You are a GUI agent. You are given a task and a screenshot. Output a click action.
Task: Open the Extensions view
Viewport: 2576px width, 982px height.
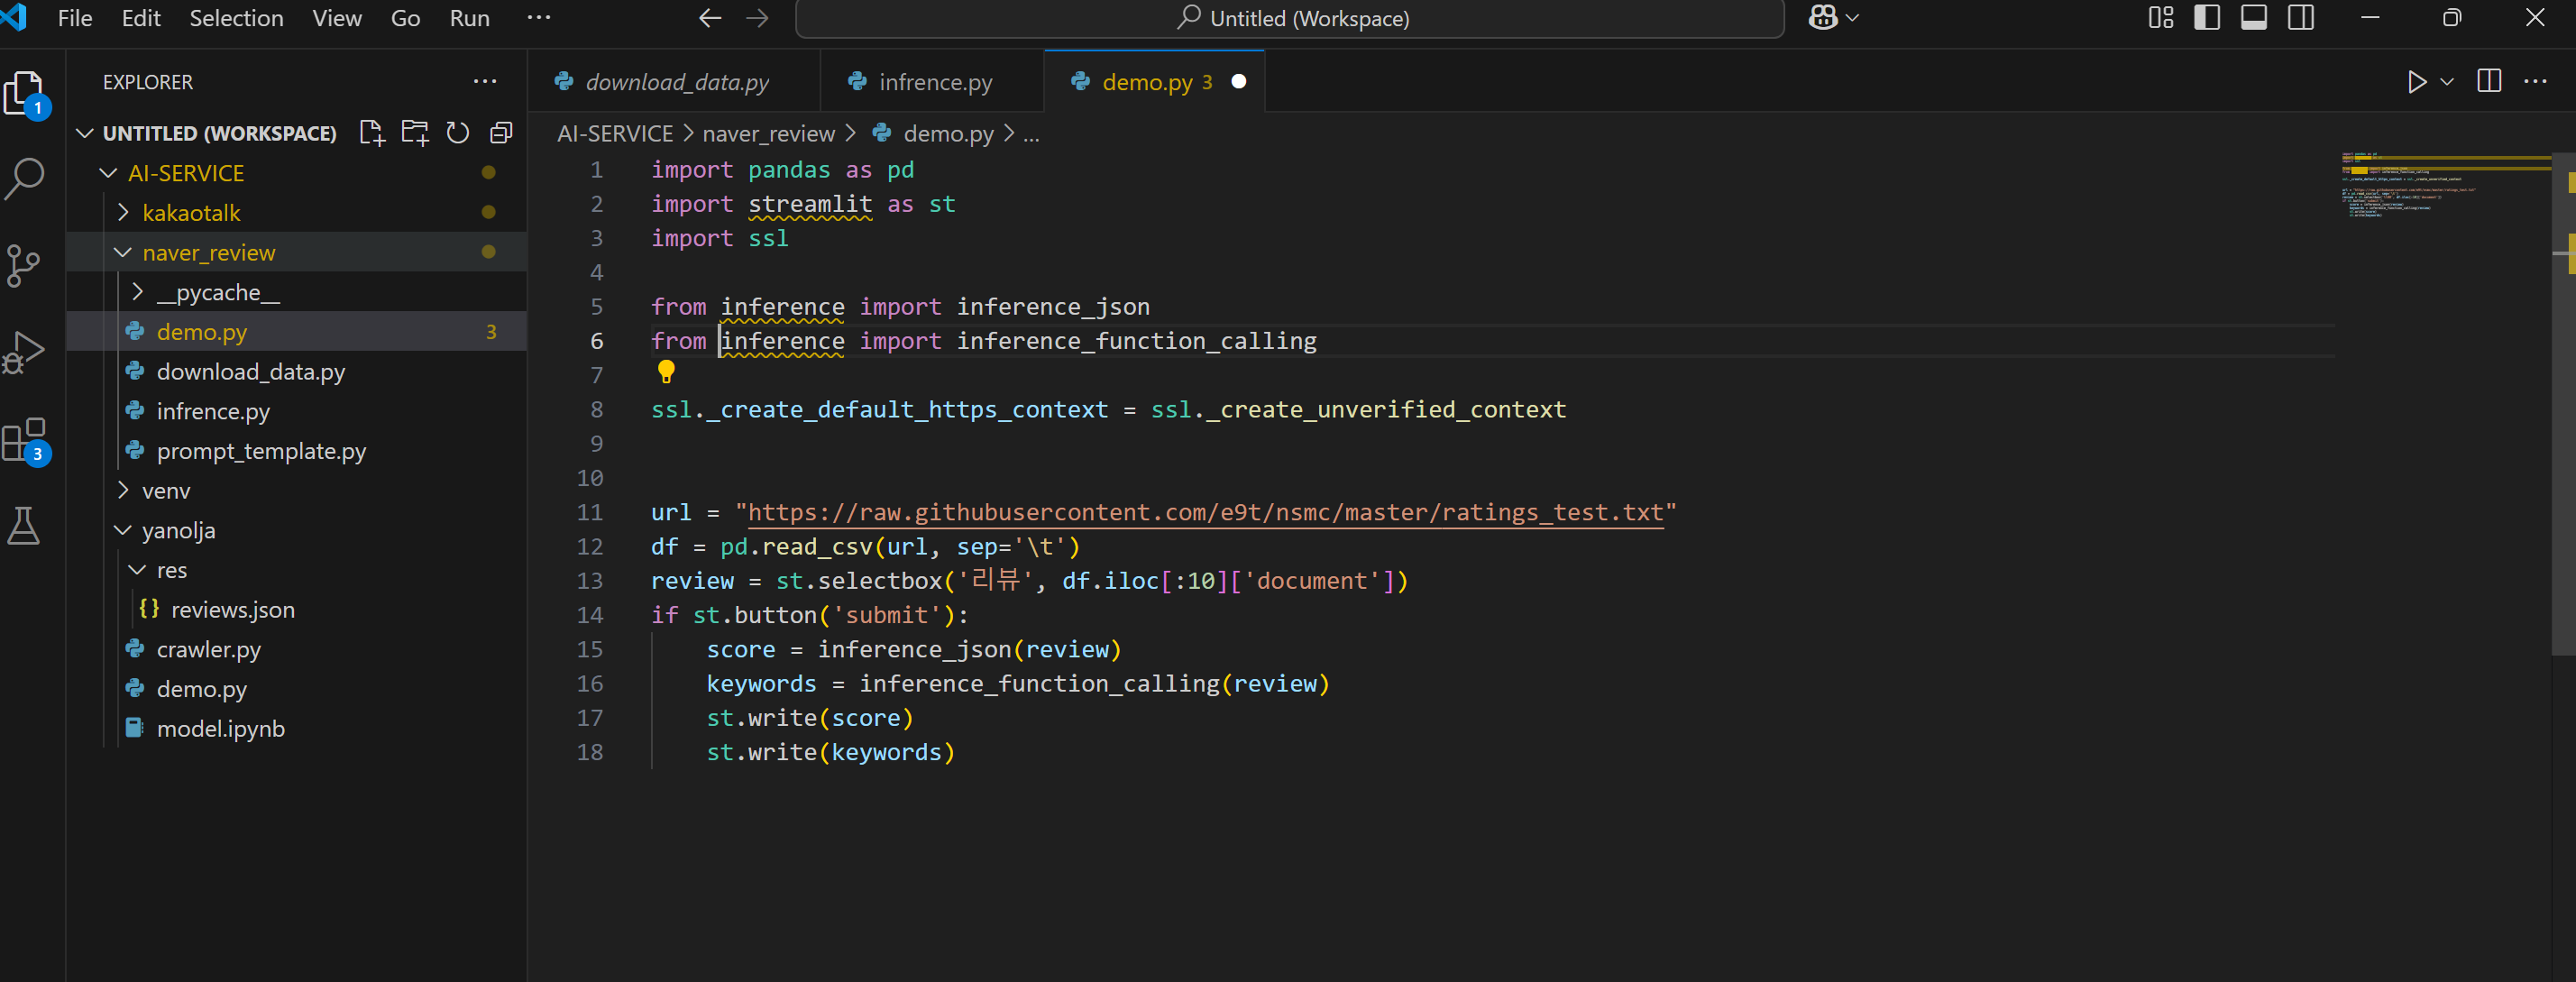click(x=24, y=439)
